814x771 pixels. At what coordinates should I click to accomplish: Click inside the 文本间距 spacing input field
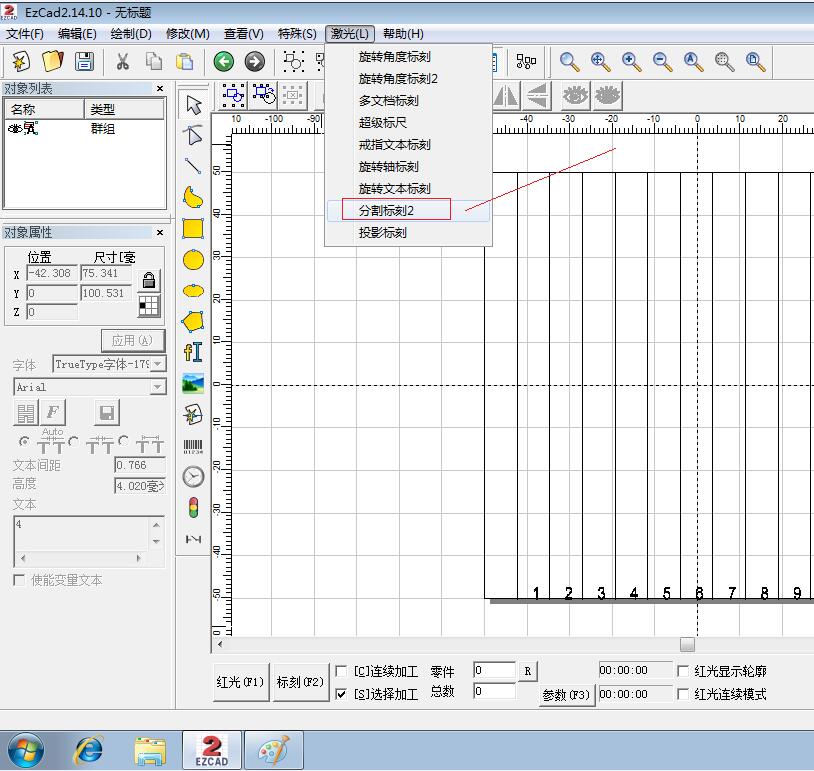coord(138,465)
